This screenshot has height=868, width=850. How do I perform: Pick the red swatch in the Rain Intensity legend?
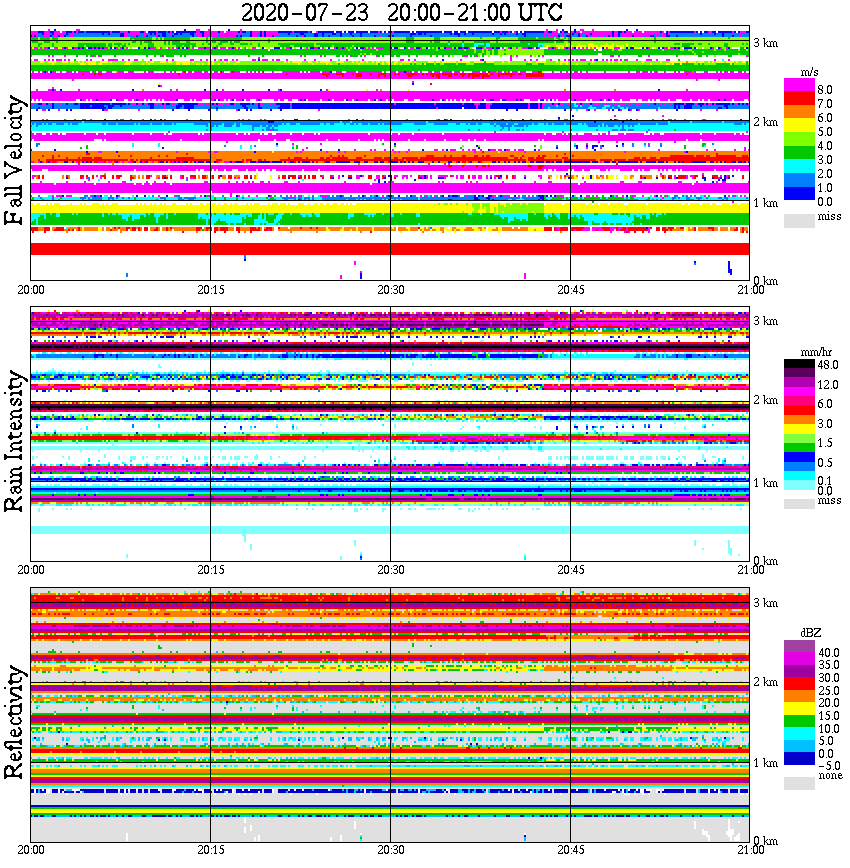coord(799,410)
